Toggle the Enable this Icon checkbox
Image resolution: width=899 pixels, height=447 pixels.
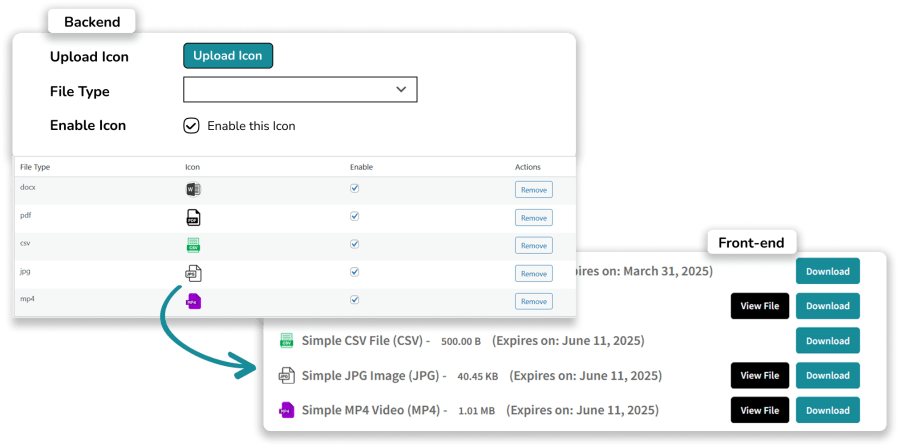pos(191,126)
